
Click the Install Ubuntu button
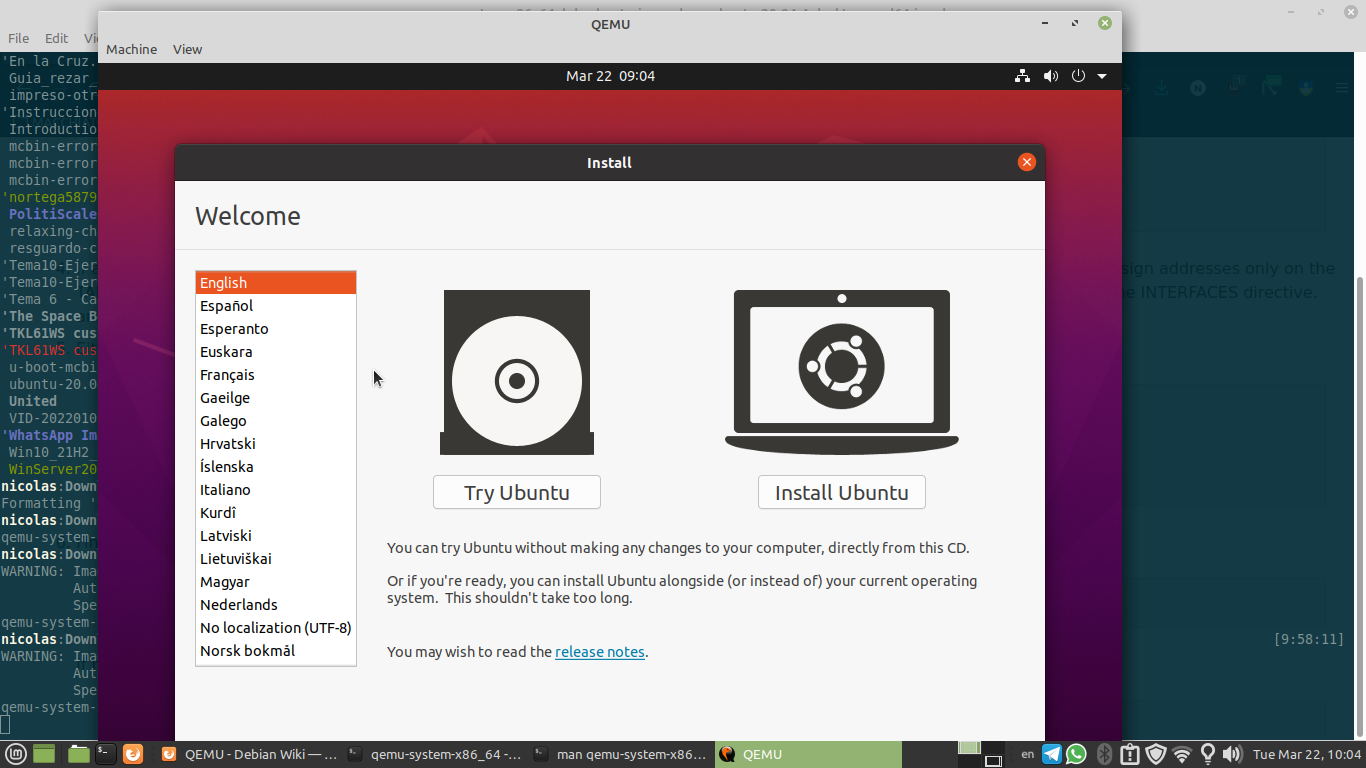pyautogui.click(x=841, y=492)
